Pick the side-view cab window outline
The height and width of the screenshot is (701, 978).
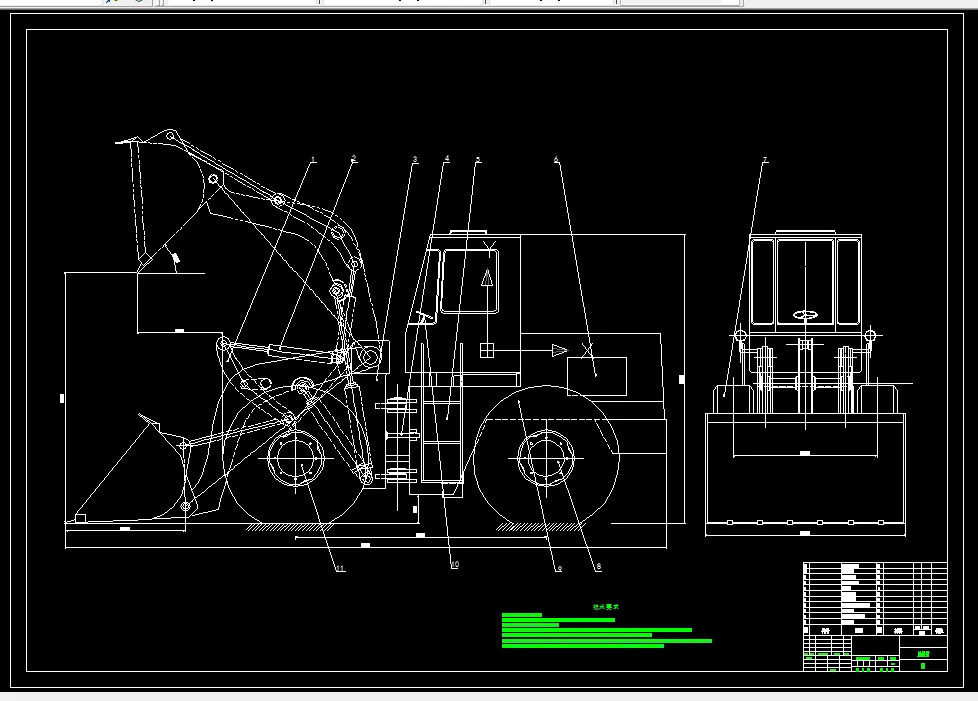coord(470,281)
